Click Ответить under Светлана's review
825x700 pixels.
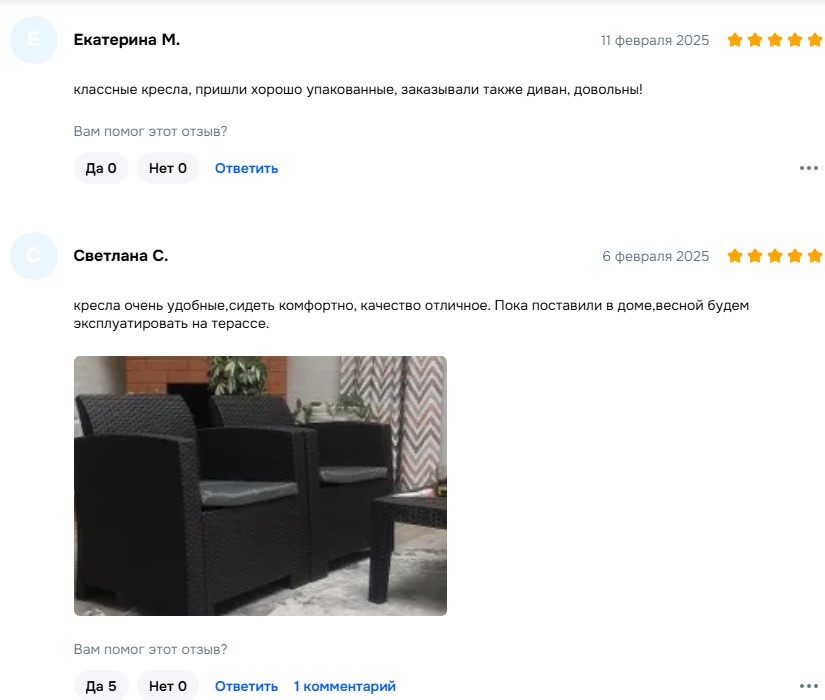(246, 686)
